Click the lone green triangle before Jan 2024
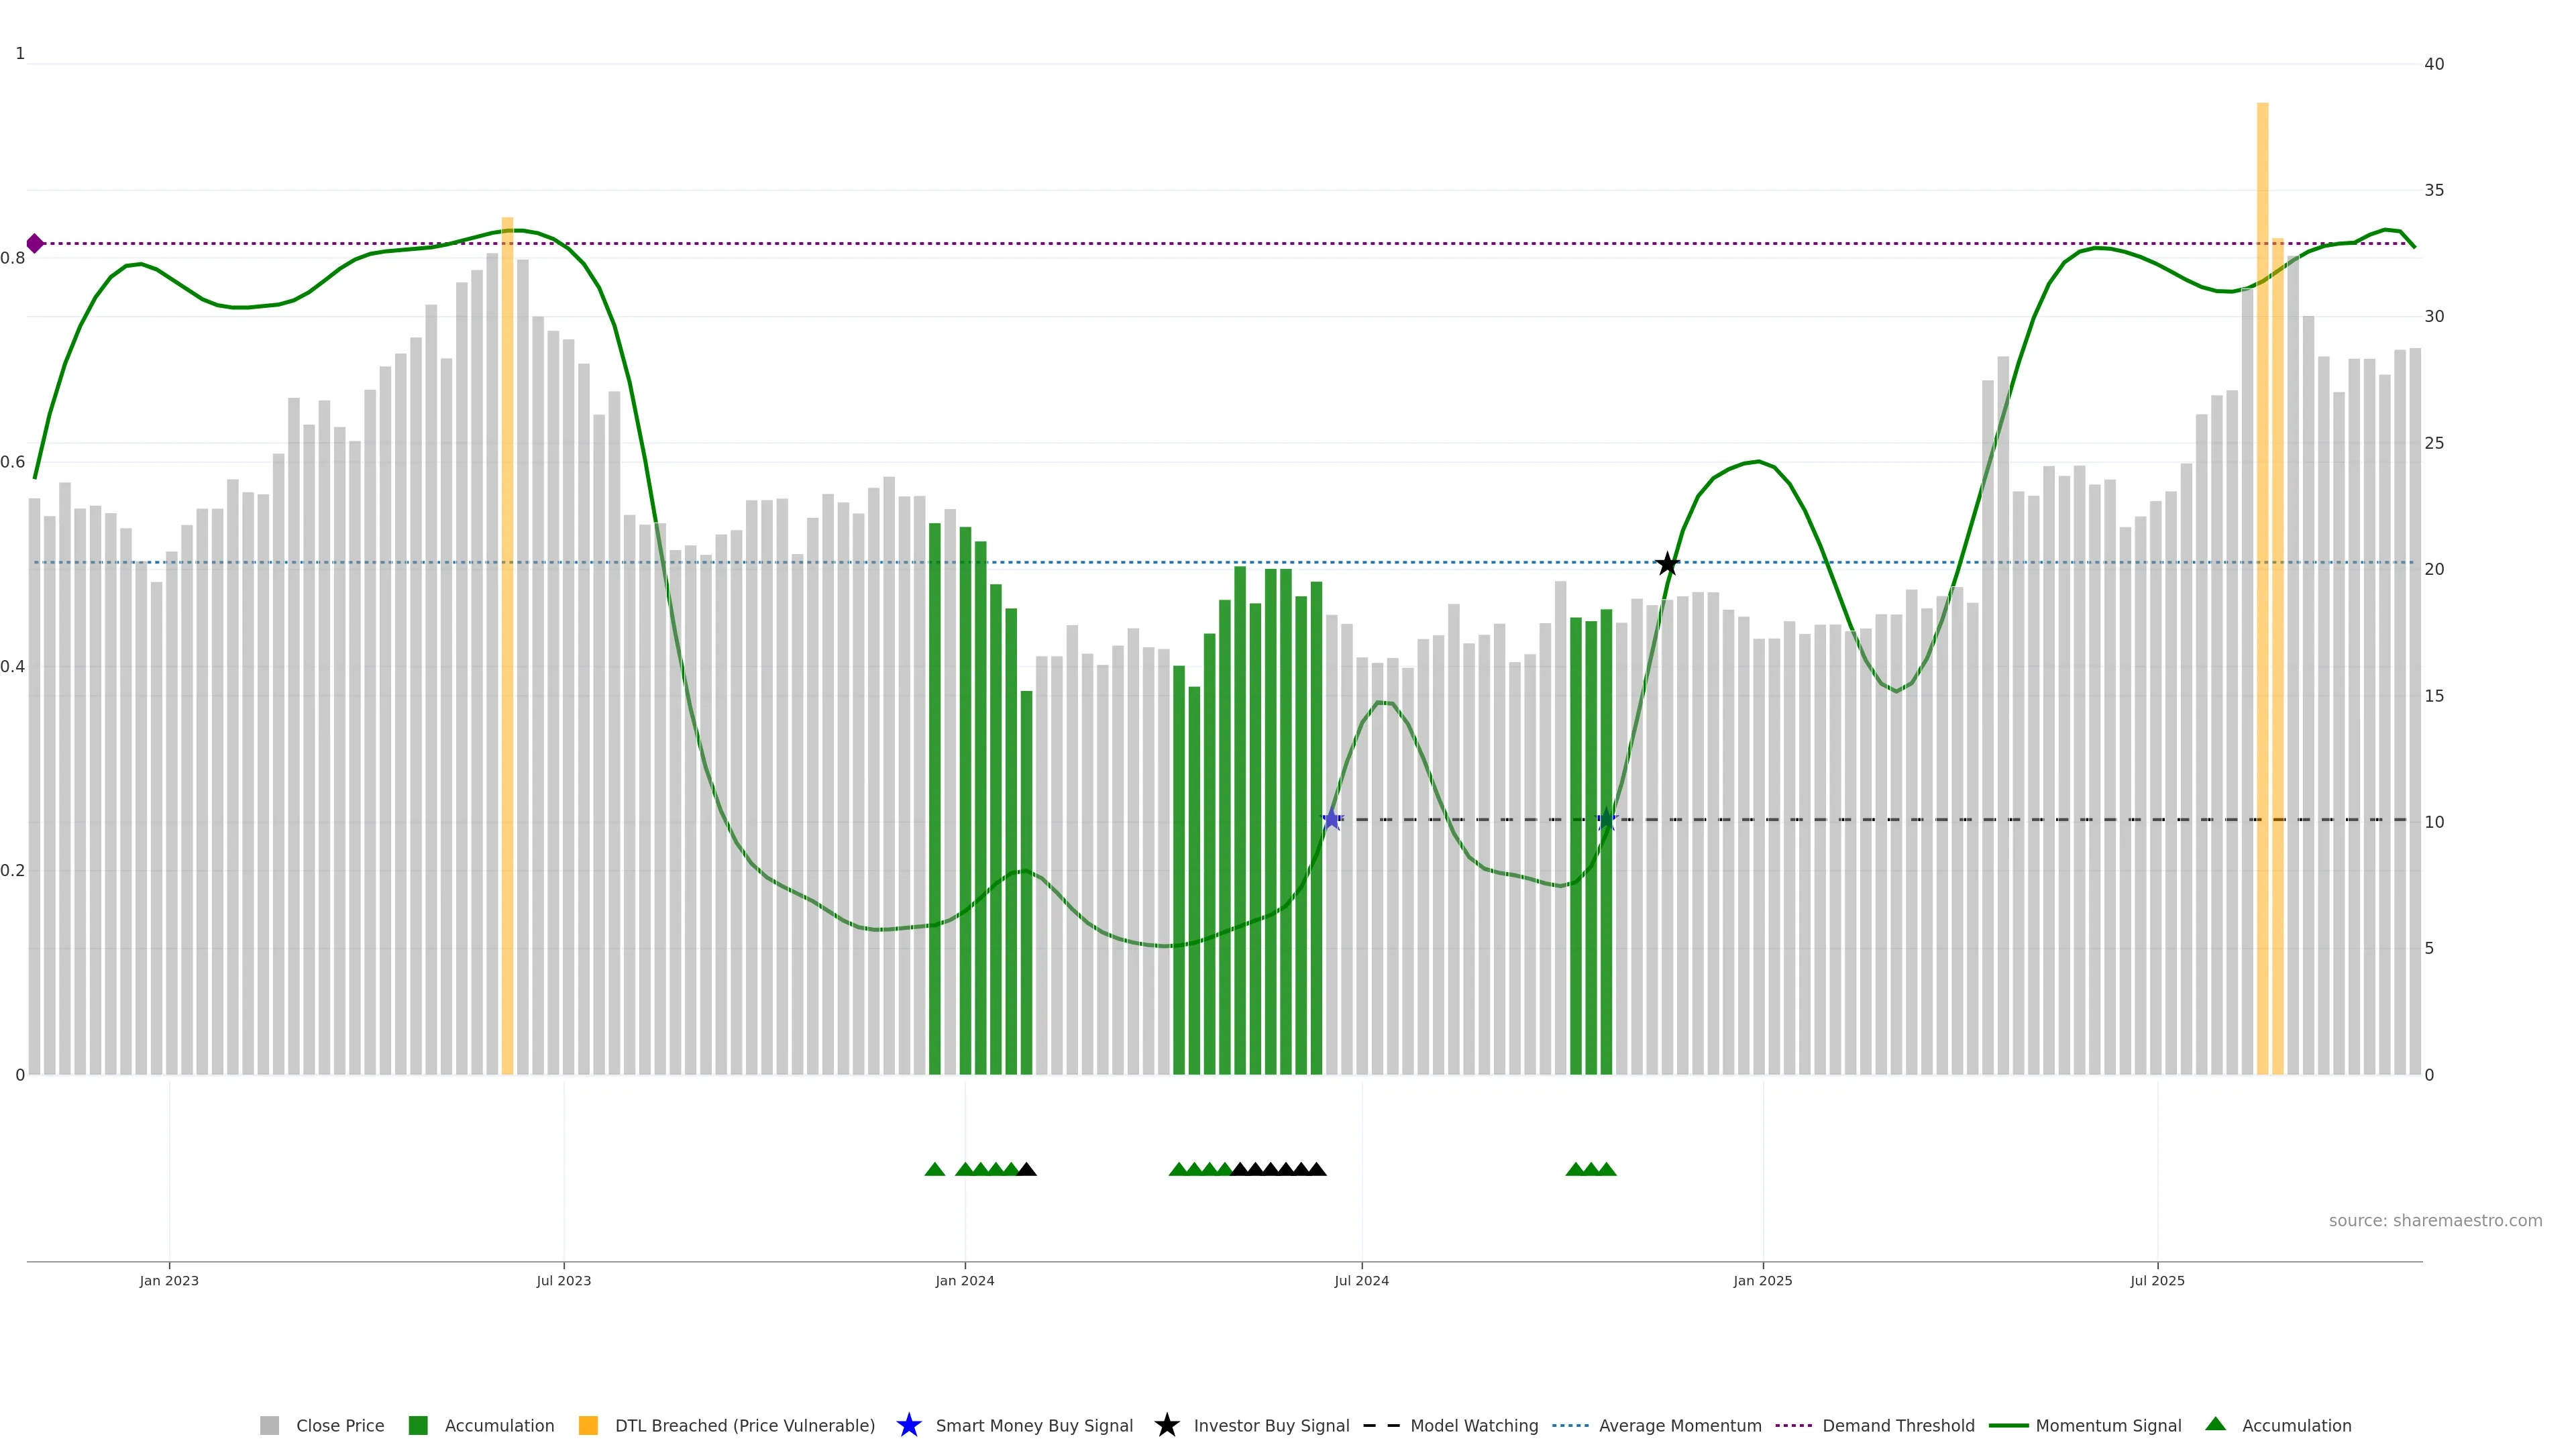Viewport: 2576px width, 1449px height. 935,1169
